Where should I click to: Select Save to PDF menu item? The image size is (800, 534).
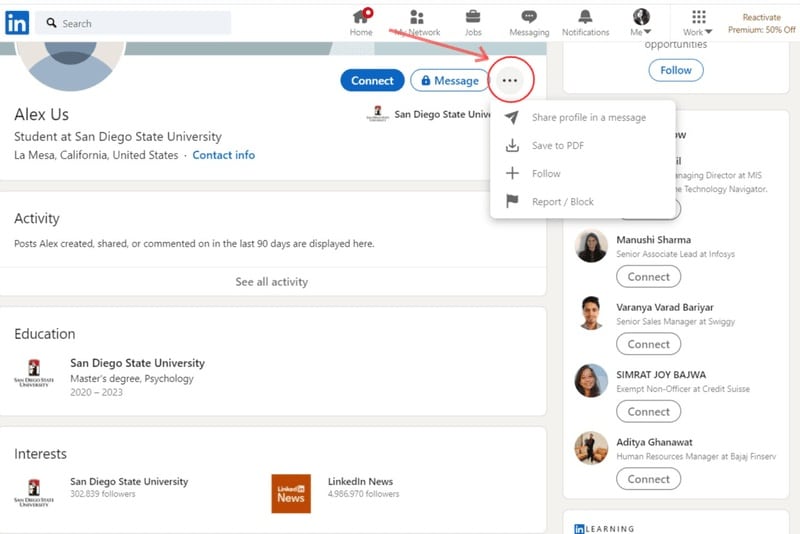[583, 145]
